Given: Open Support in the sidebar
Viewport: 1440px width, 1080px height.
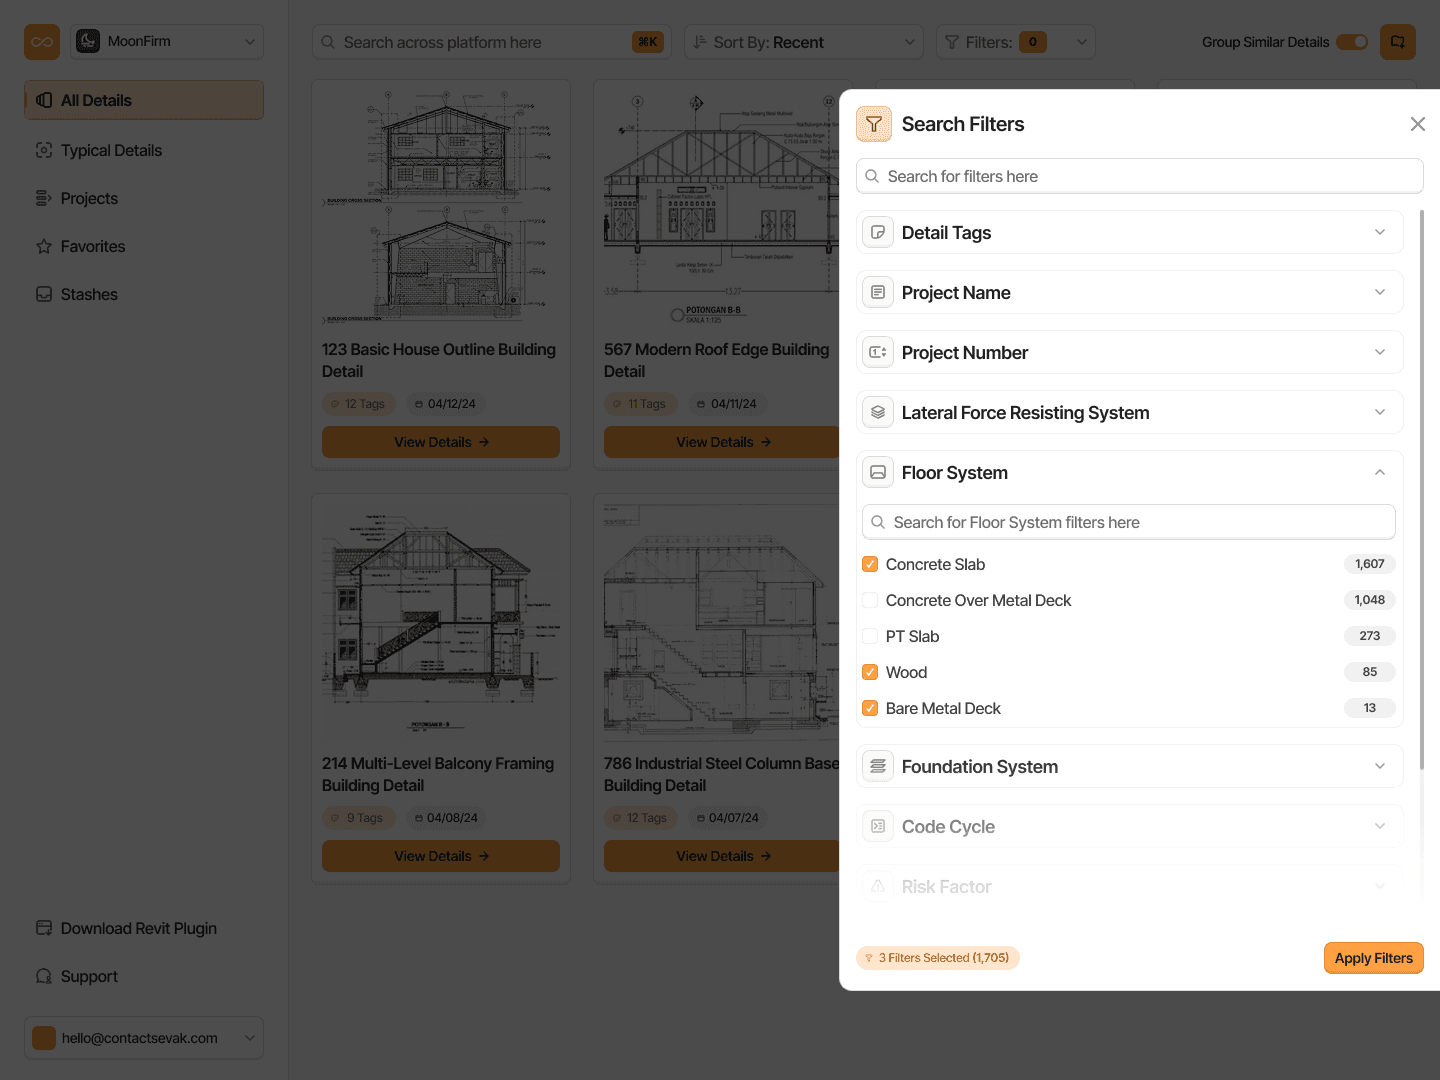Looking at the screenshot, I should click(x=144, y=976).
